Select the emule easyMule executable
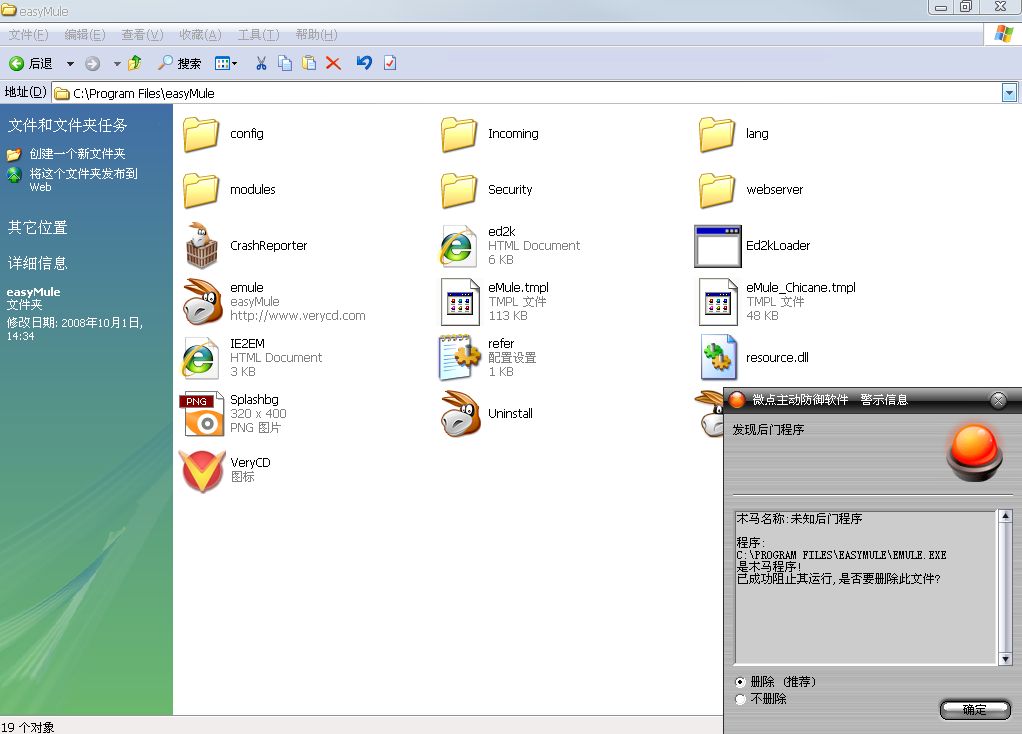The image size is (1022, 734). [x=274, y=302]
